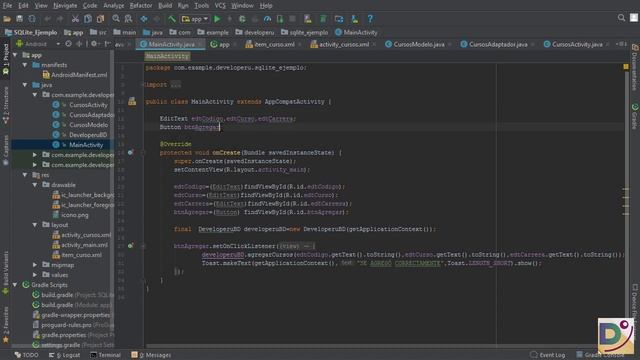Click the Make Project hammer icon
Viewport: 640px width, 360px height.
[x=172, y=19]
